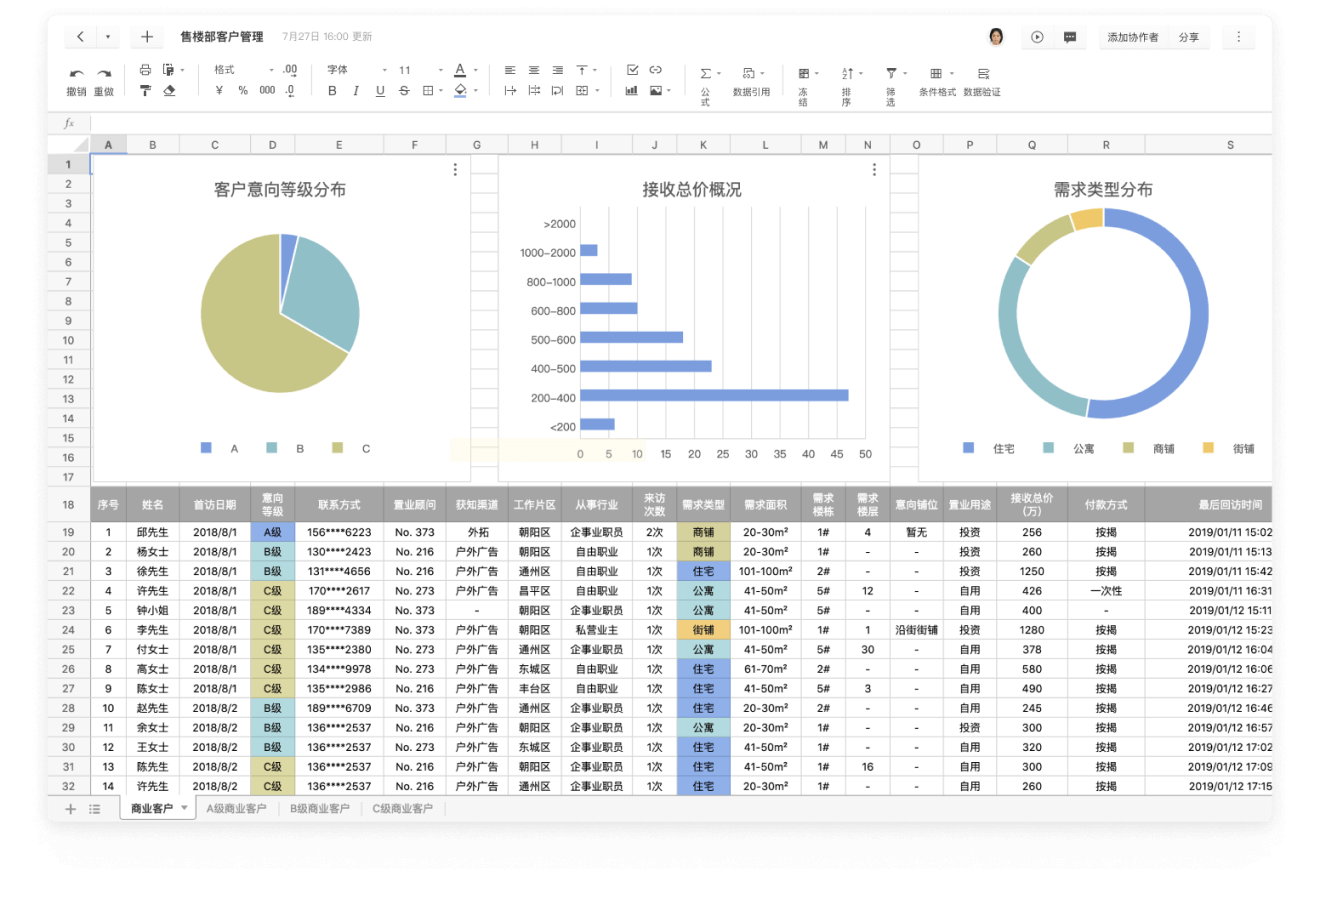
Task: Toggle underline formatting
Action: click(x=380, y=91)
